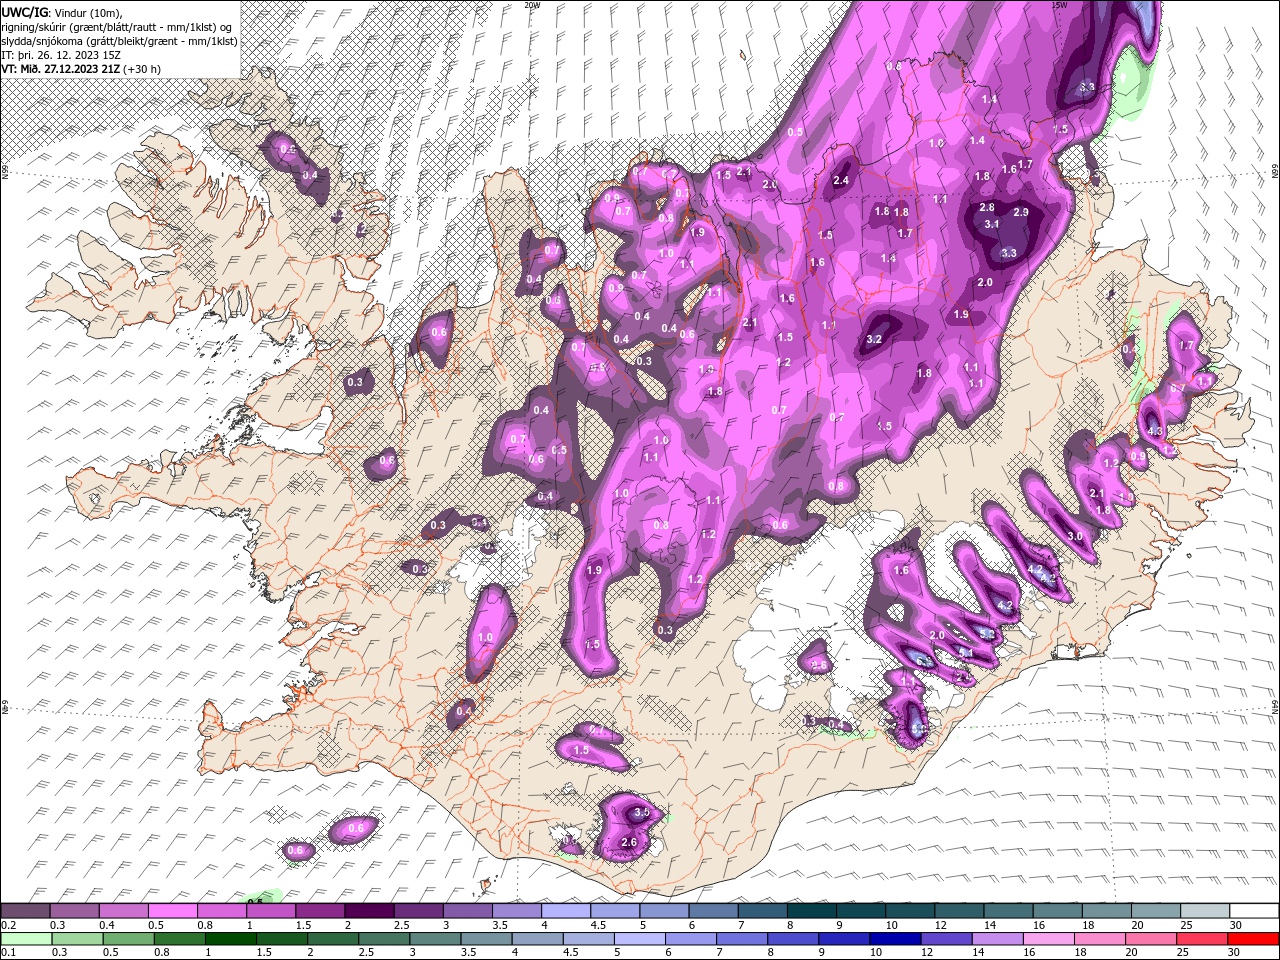Viewport: 1280px width, 960px height.
Task: Click the '3.2' snowfall value on the map
Action: pos(874,339)
